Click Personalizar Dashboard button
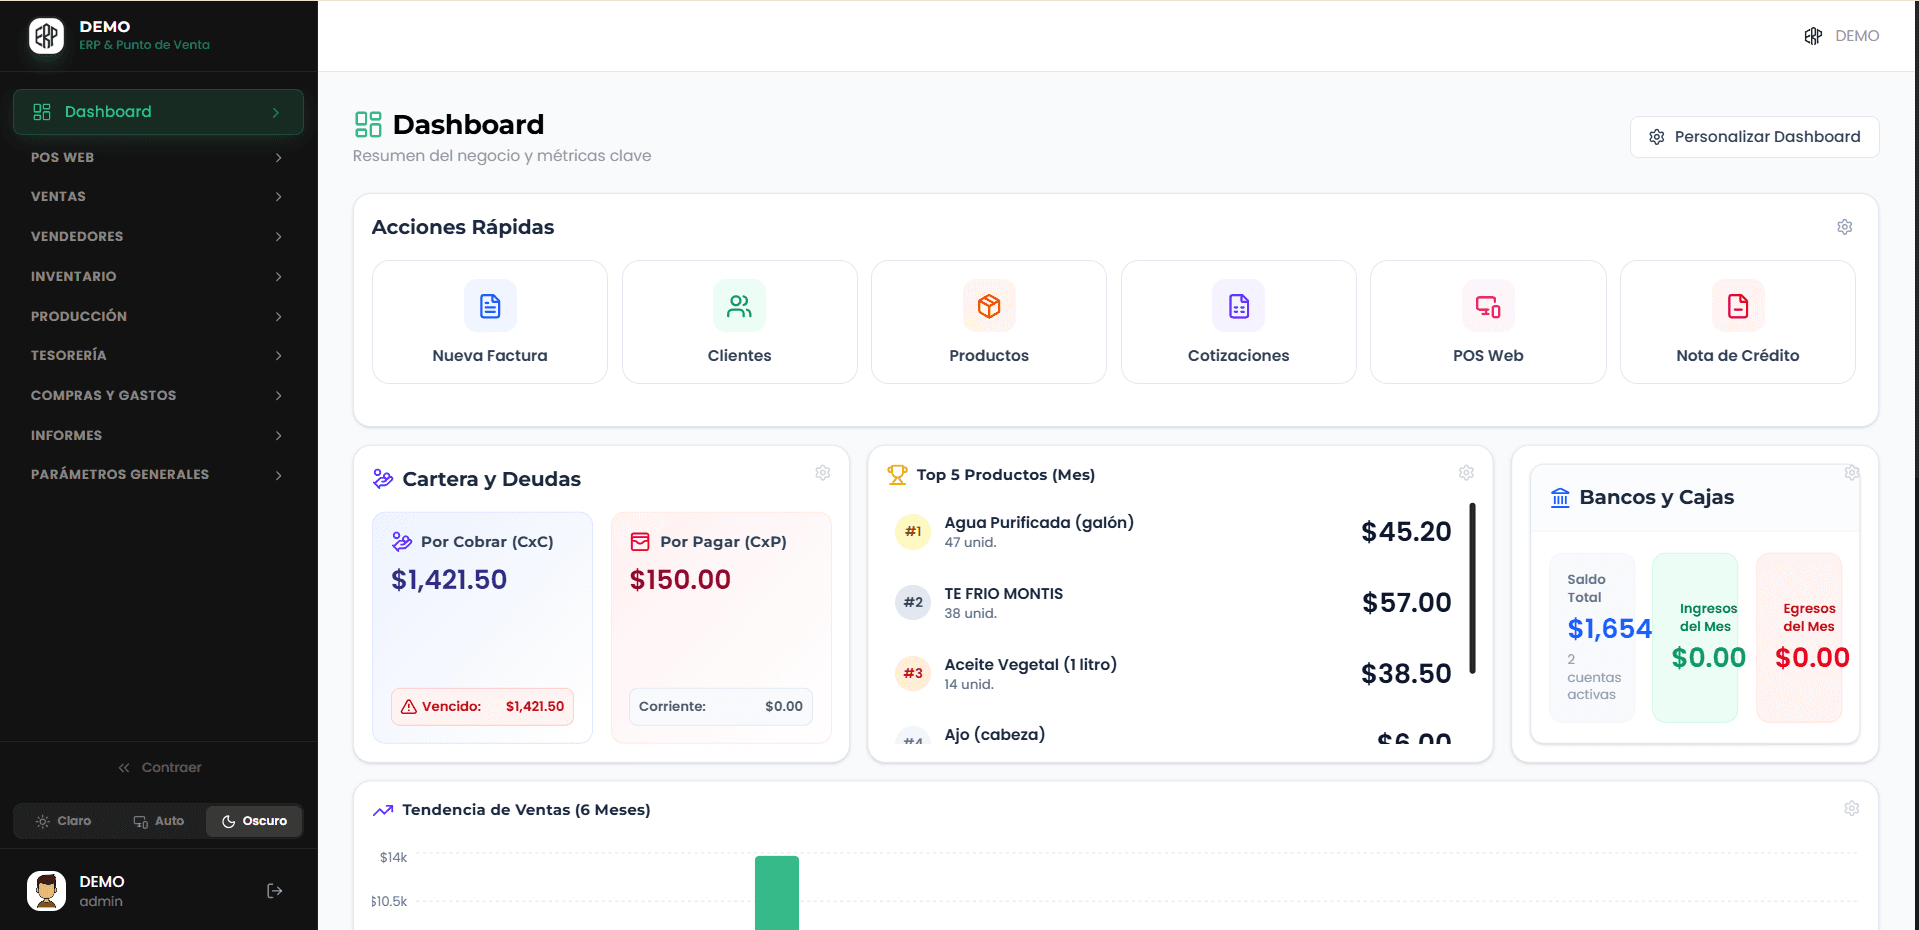The width and height of the screenshot is (1919, 930). click(x=1754, y=137)
